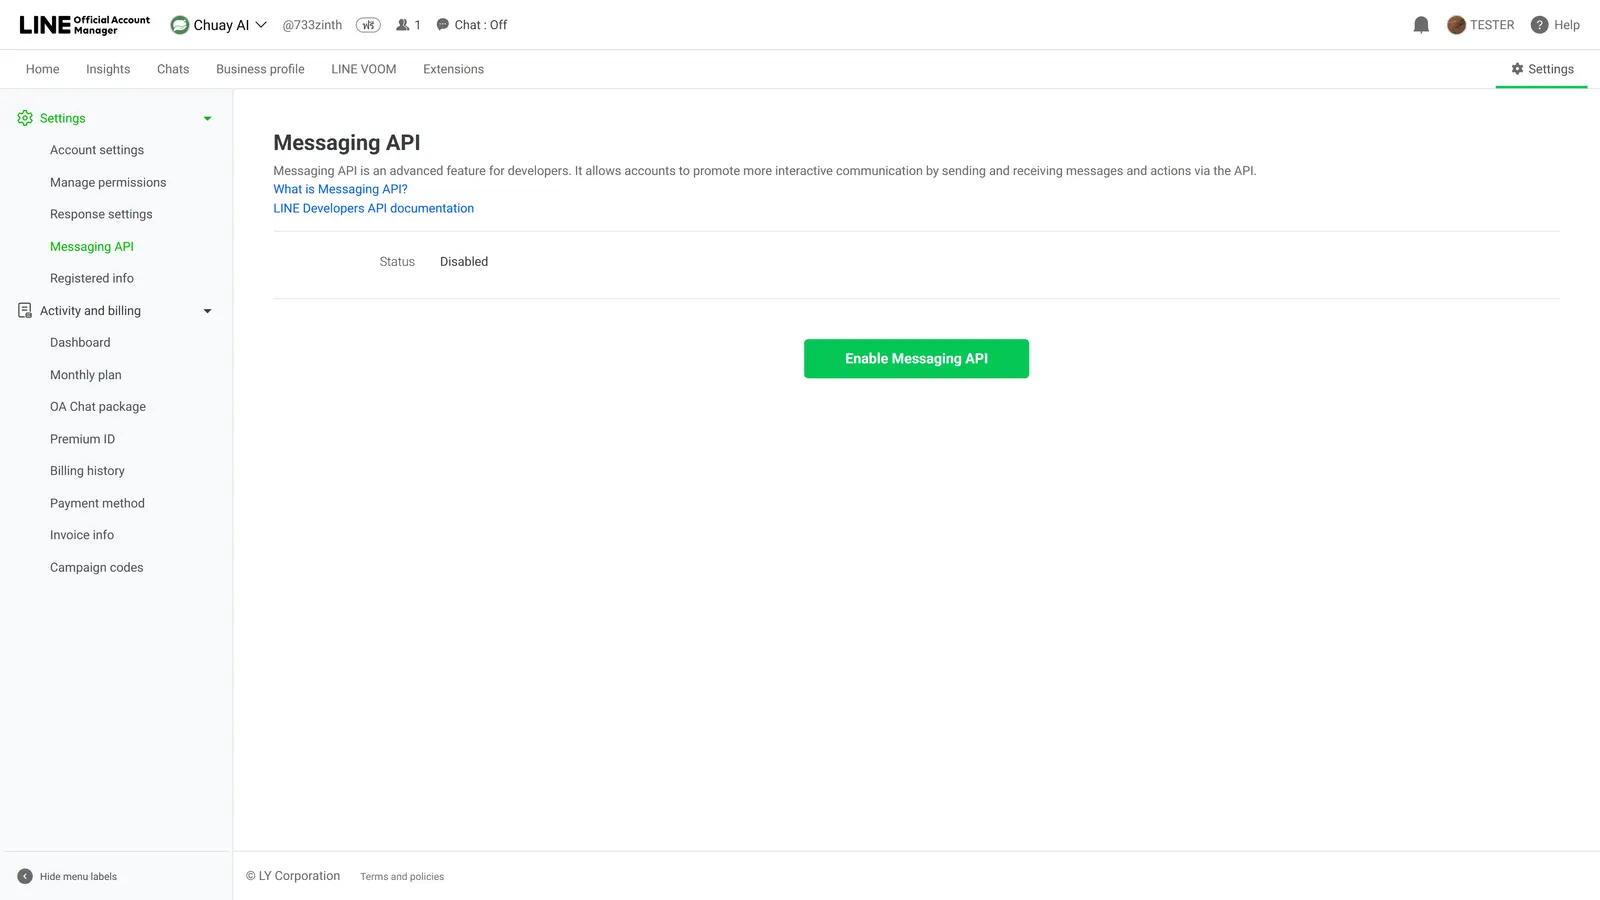
Task: Open OA Chat package
Action: point(98,407)
